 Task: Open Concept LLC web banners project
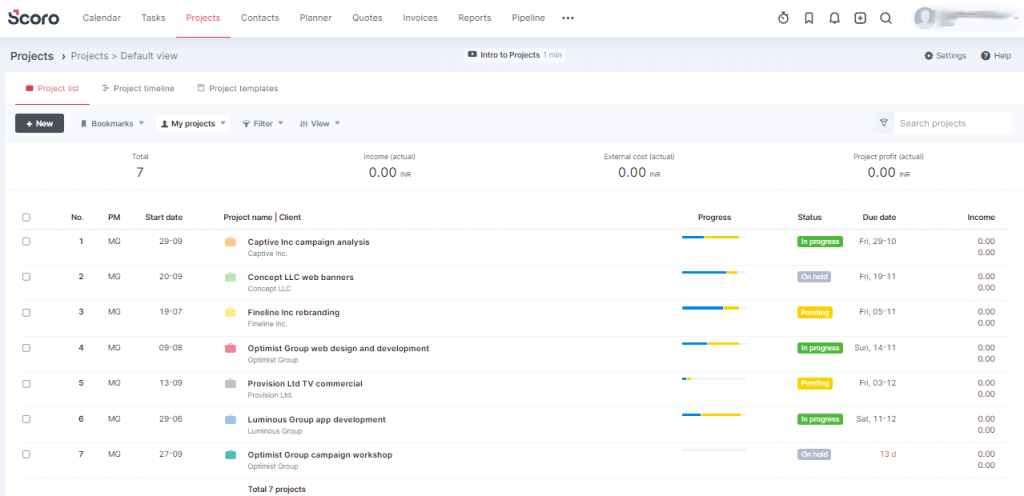point(300,277)
